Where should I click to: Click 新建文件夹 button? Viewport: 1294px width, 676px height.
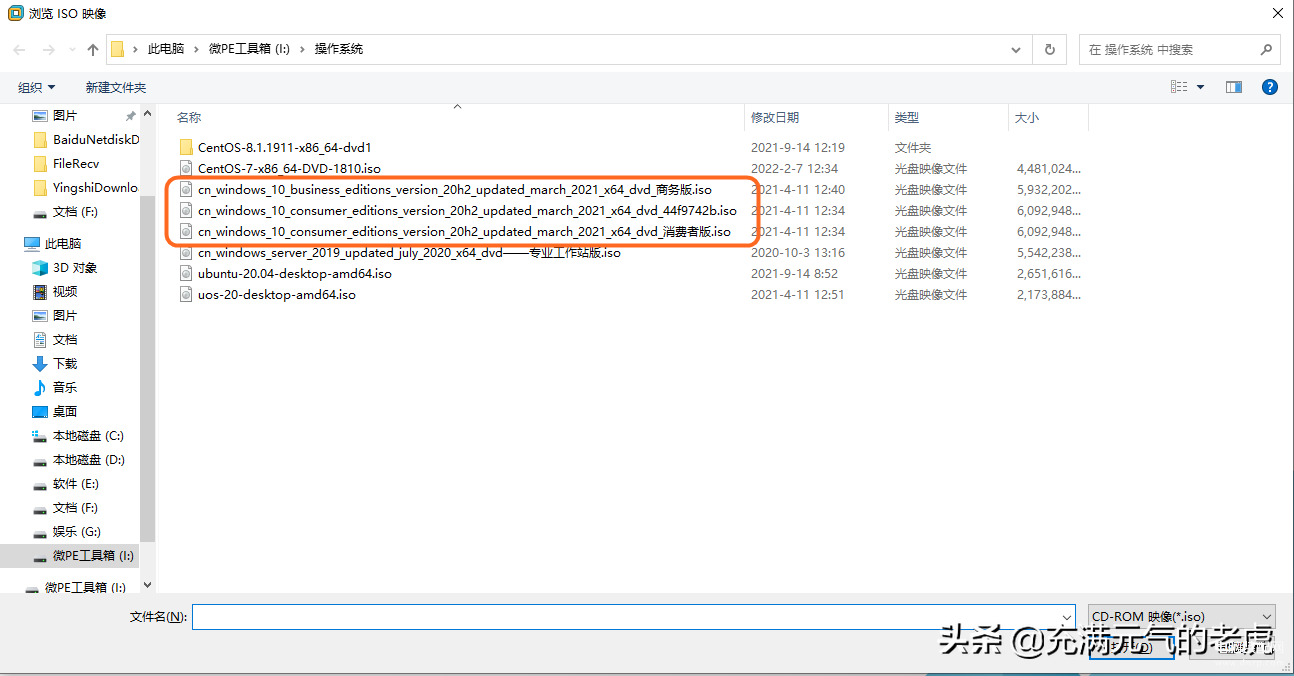coord(116,88)
